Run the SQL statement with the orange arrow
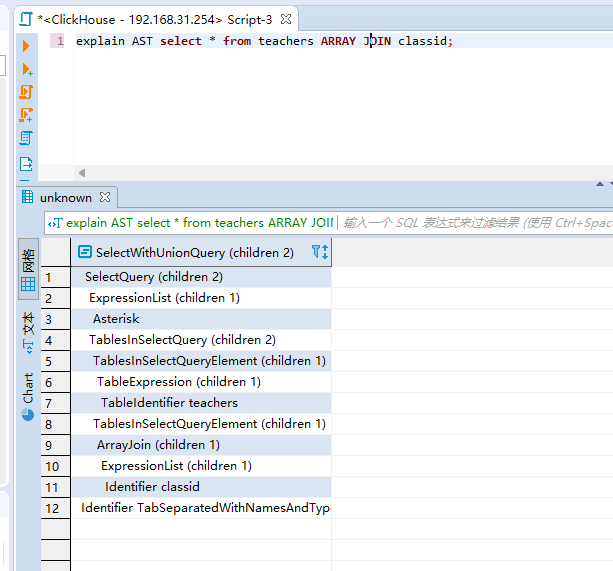Viewport: 613px width, 571px height. pyautogui.click(x=26, y=45)
